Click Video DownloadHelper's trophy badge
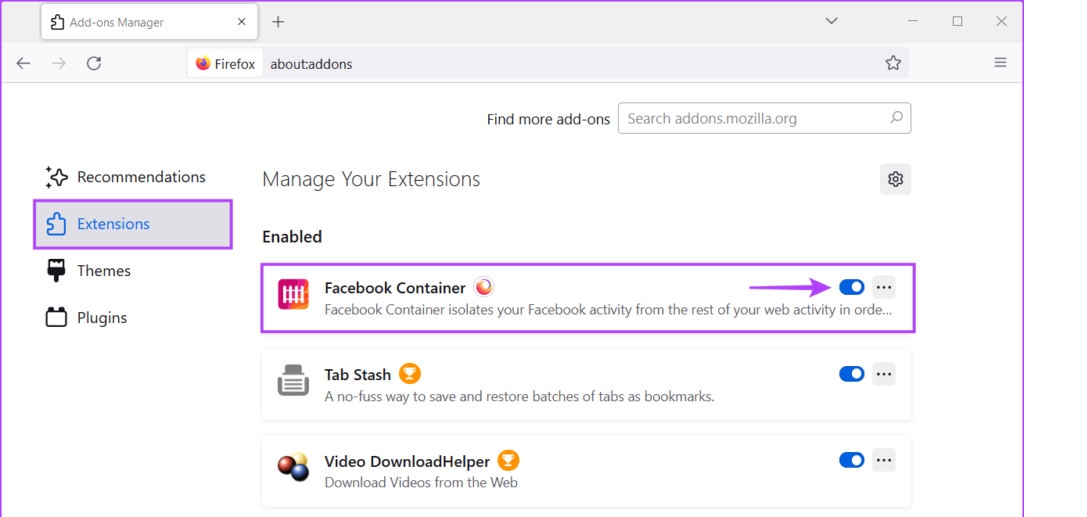Viewport: 1087px width, 517px height. [x=508, y=460]
